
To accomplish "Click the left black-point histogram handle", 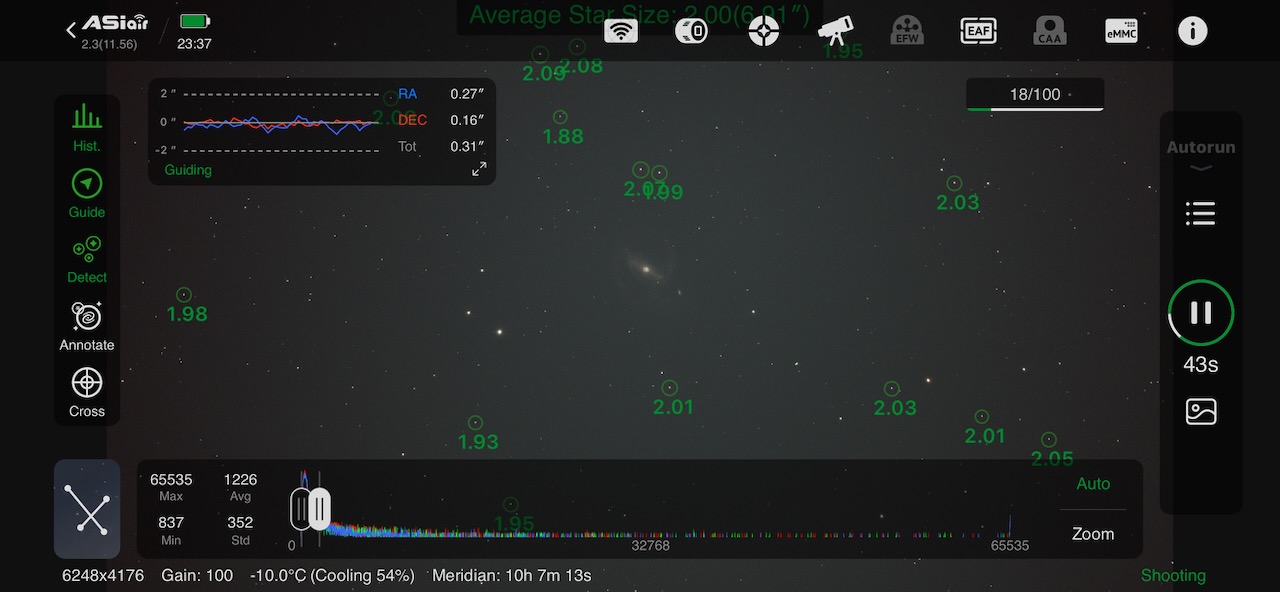I will click(300, 509).
